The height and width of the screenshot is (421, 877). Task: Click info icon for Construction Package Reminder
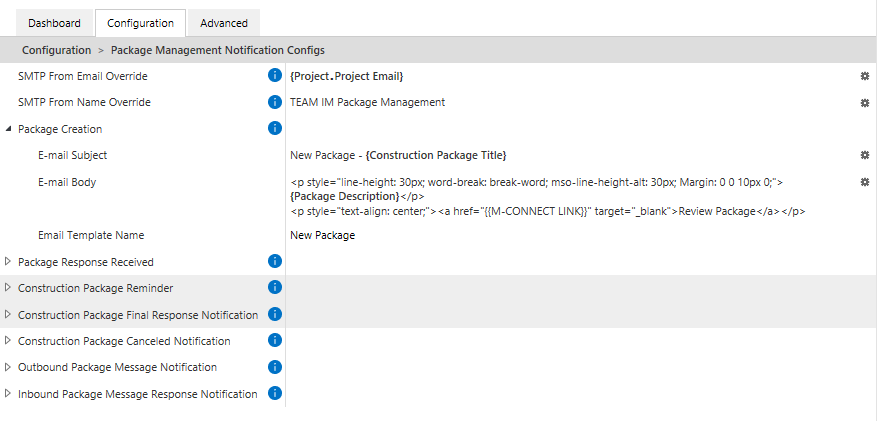pyautogui.click(x=274, y=288)
